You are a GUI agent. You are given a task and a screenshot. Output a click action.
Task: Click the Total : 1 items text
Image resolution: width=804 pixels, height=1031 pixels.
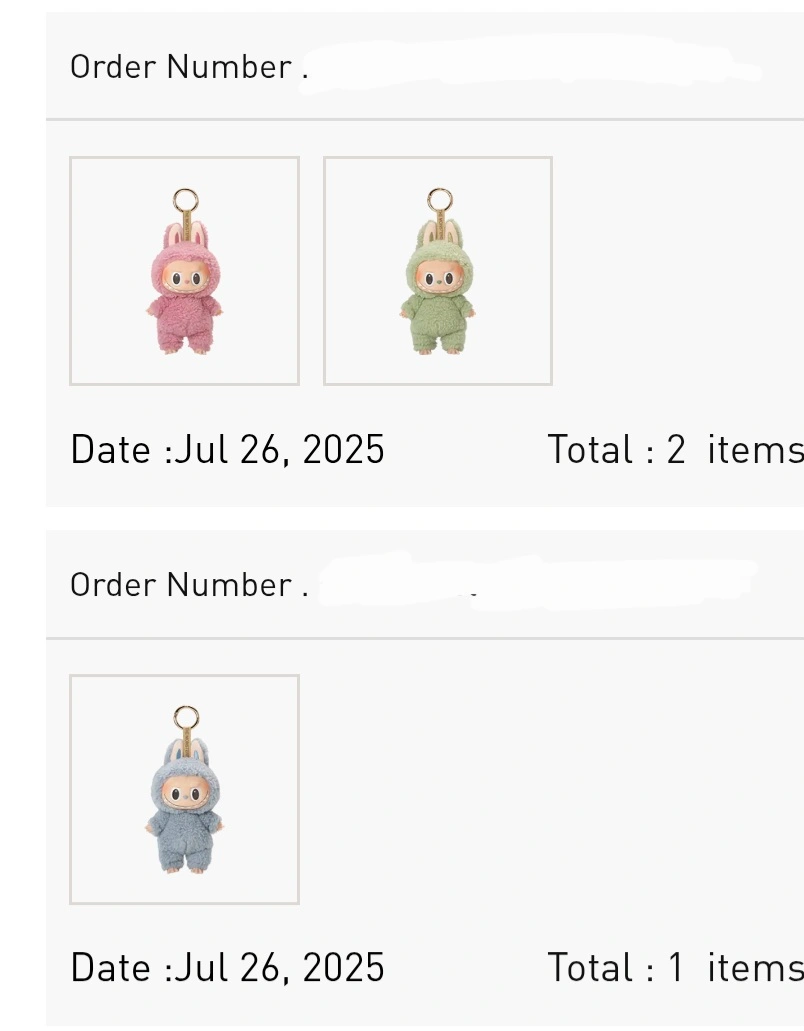click(x=676, y=967)
